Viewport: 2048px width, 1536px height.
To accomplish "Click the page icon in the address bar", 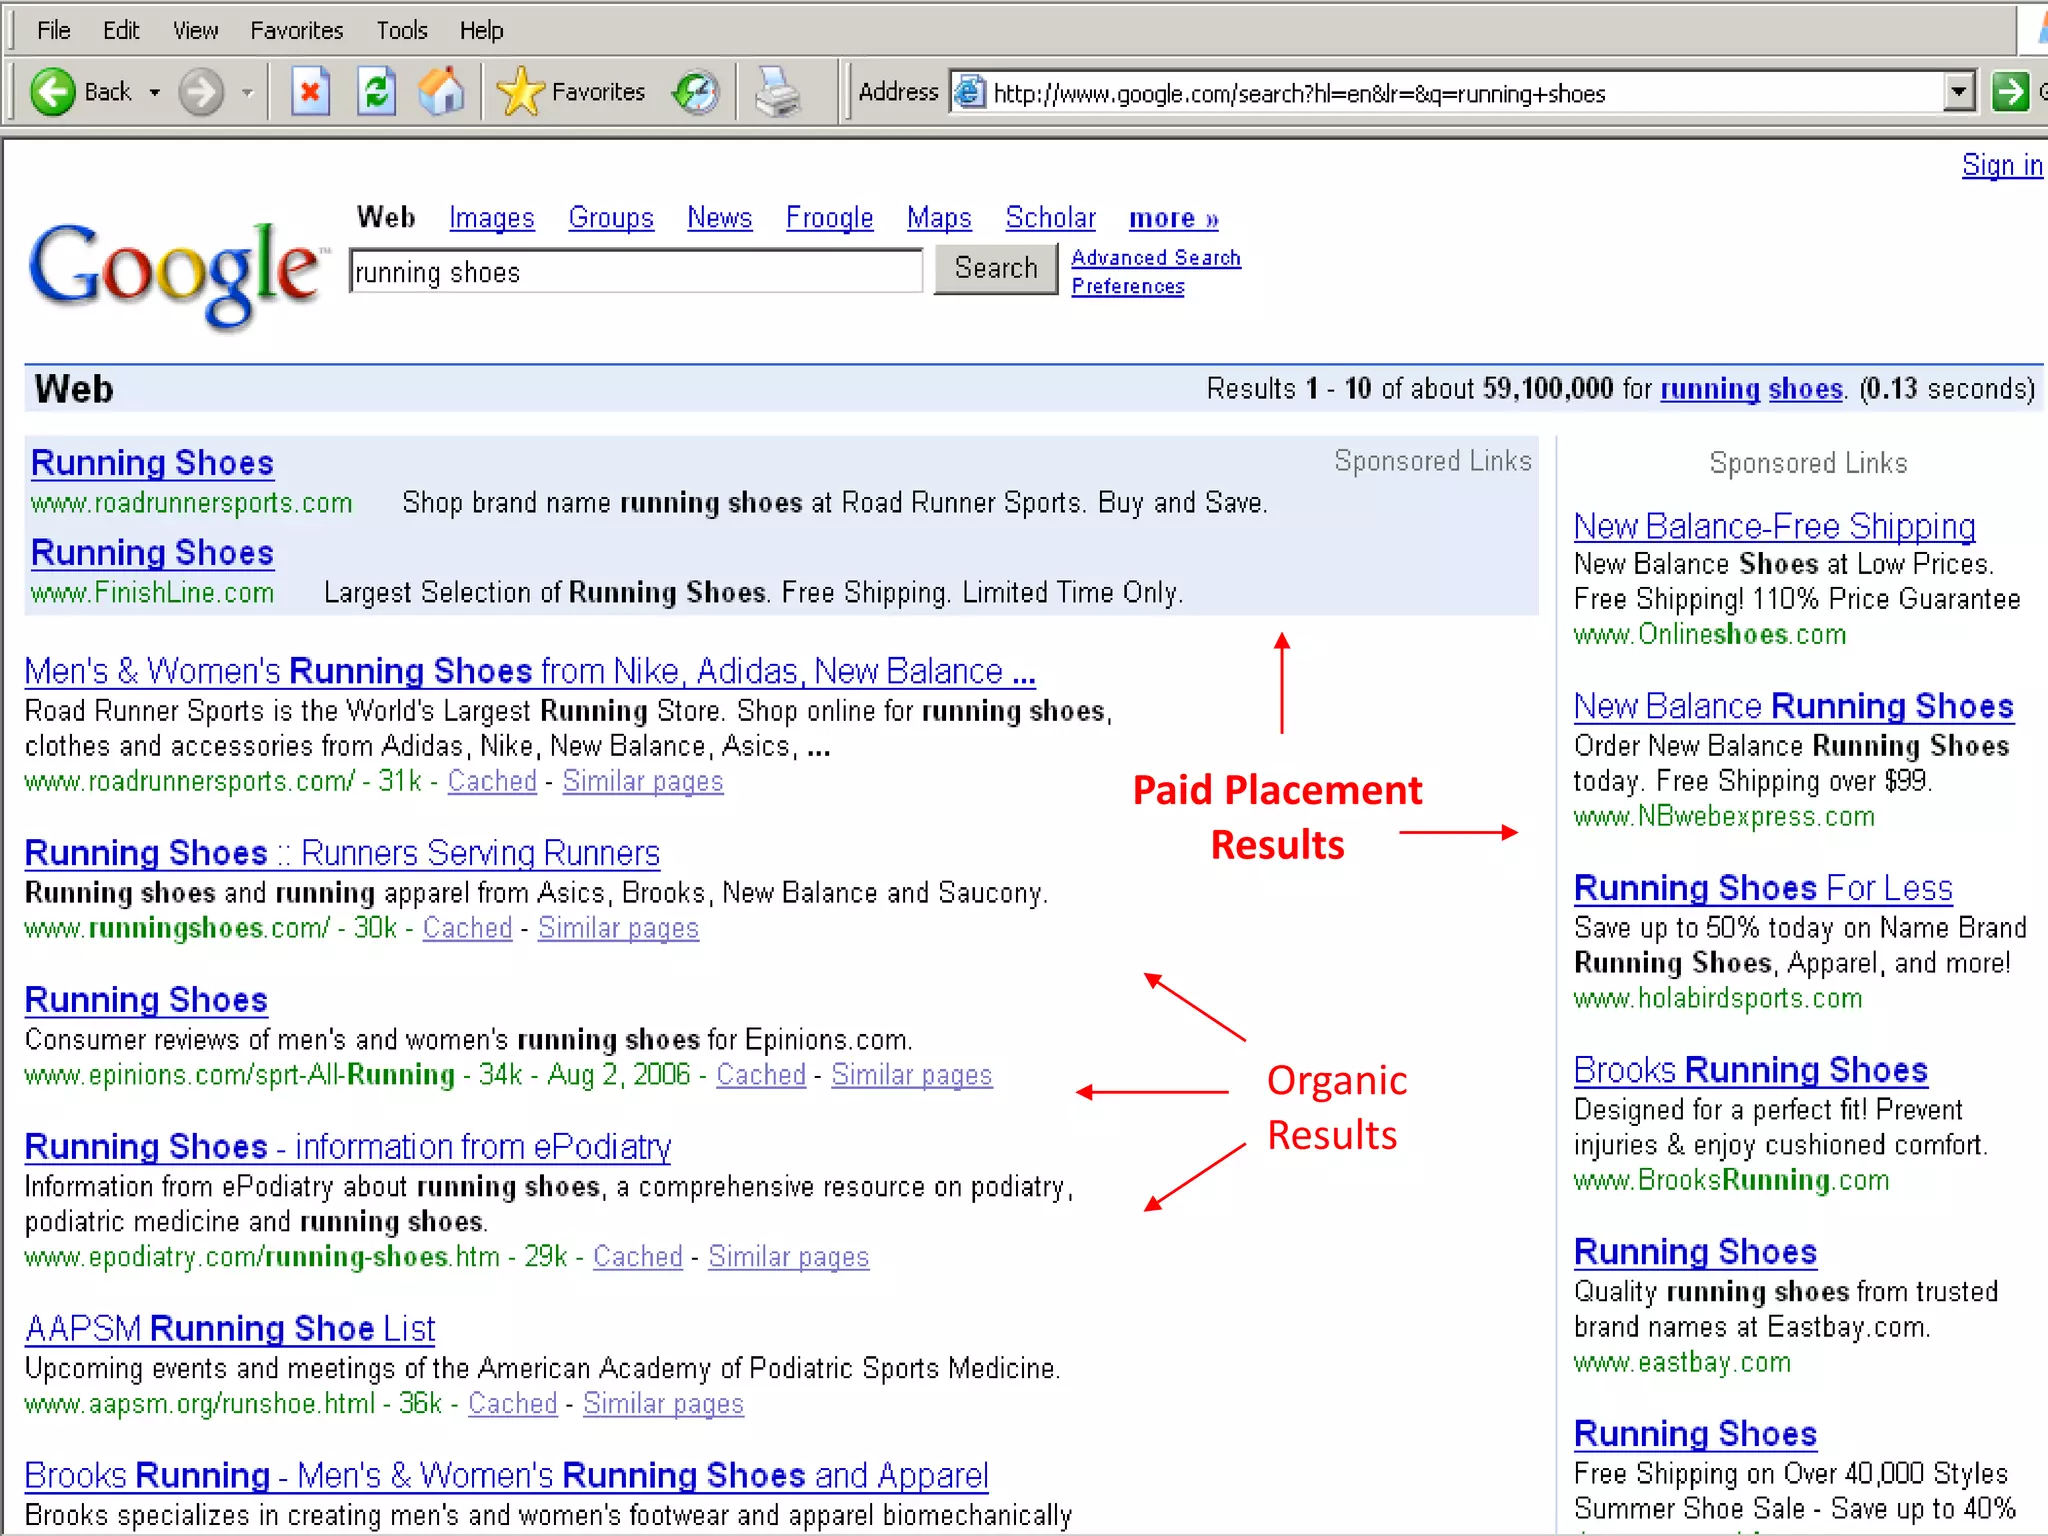I will pos(970,93).
